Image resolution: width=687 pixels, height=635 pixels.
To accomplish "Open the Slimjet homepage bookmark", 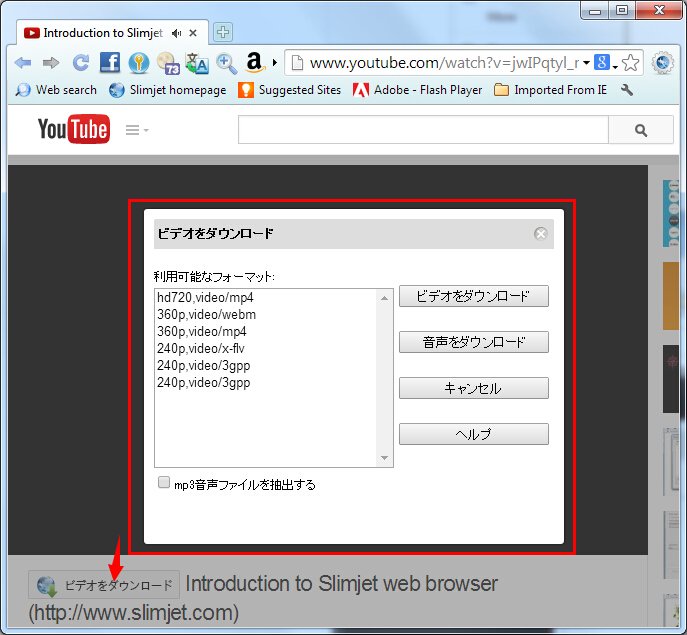I will pos(168,90).
